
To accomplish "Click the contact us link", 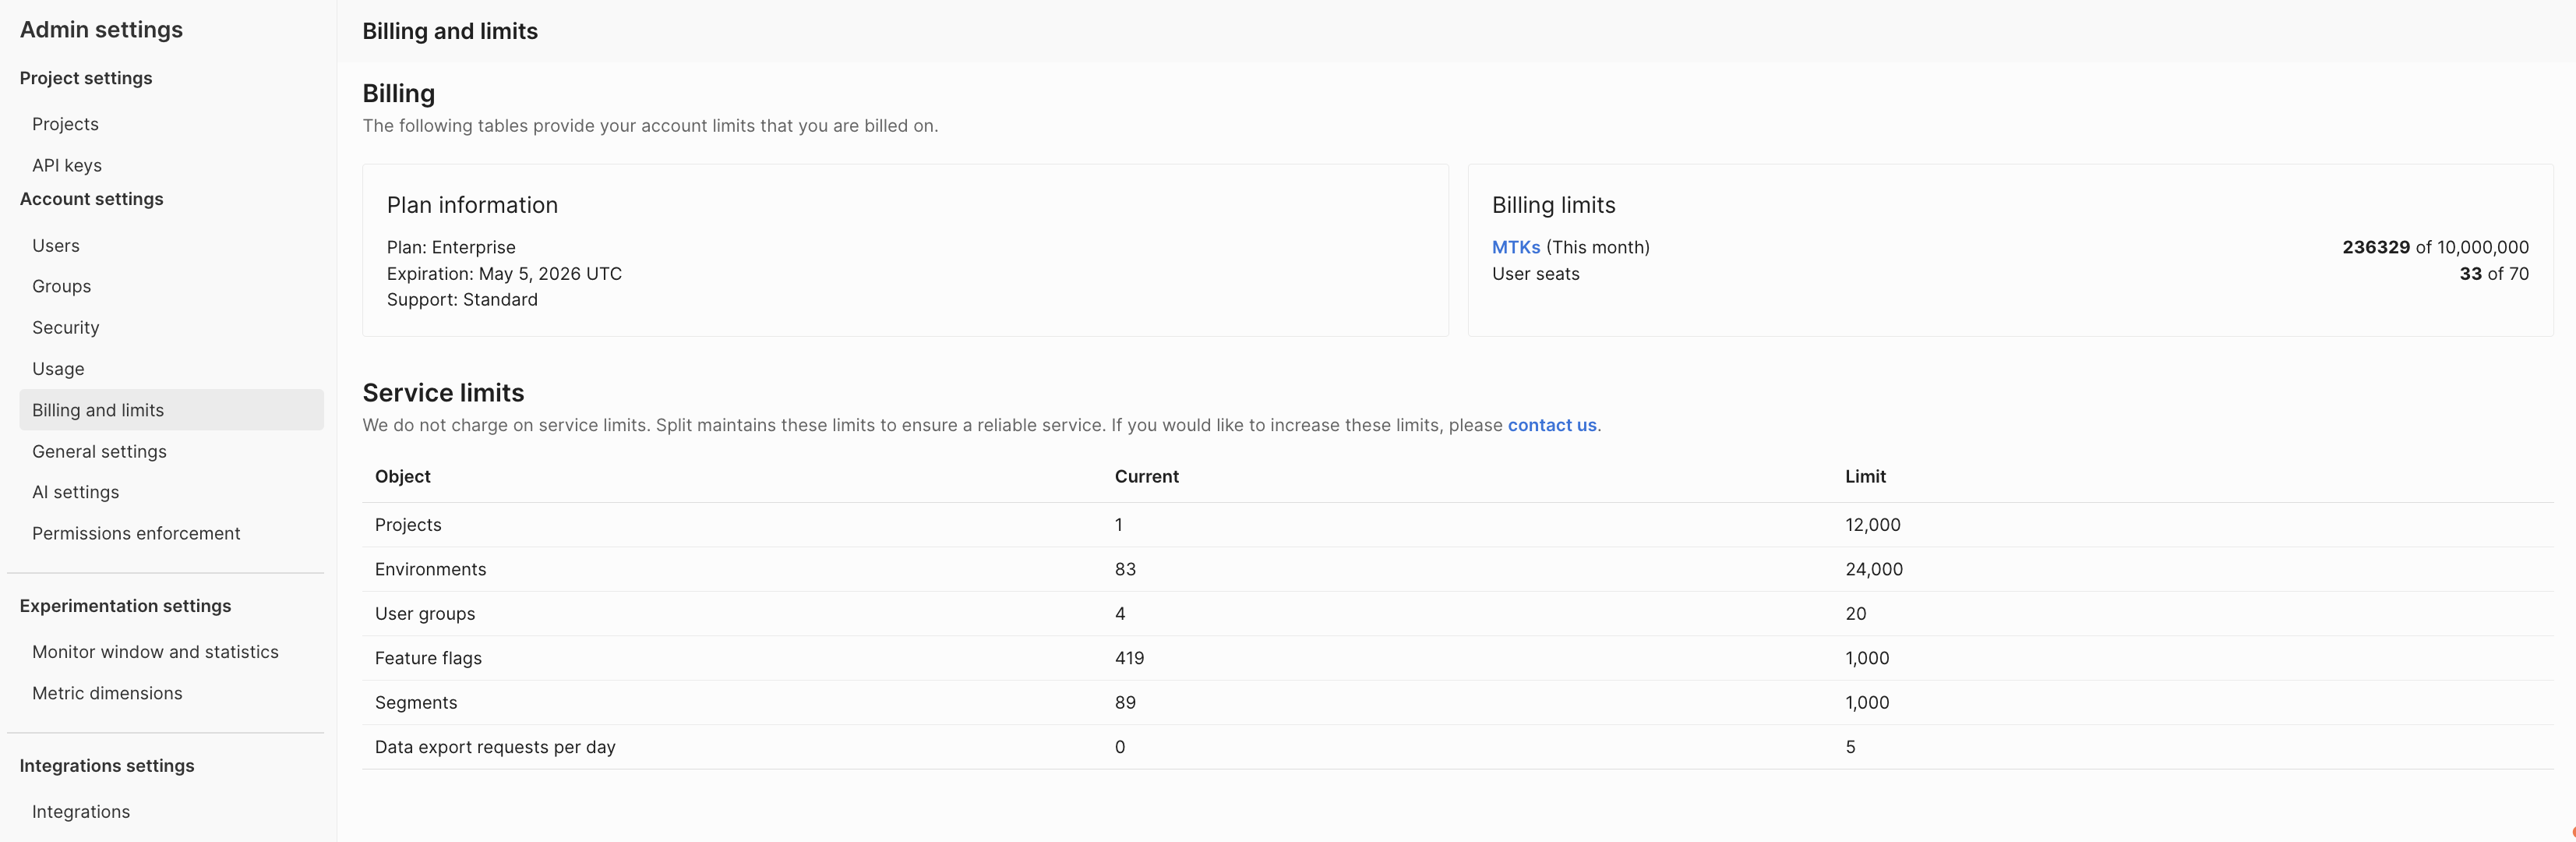I will click(1552, 425).
